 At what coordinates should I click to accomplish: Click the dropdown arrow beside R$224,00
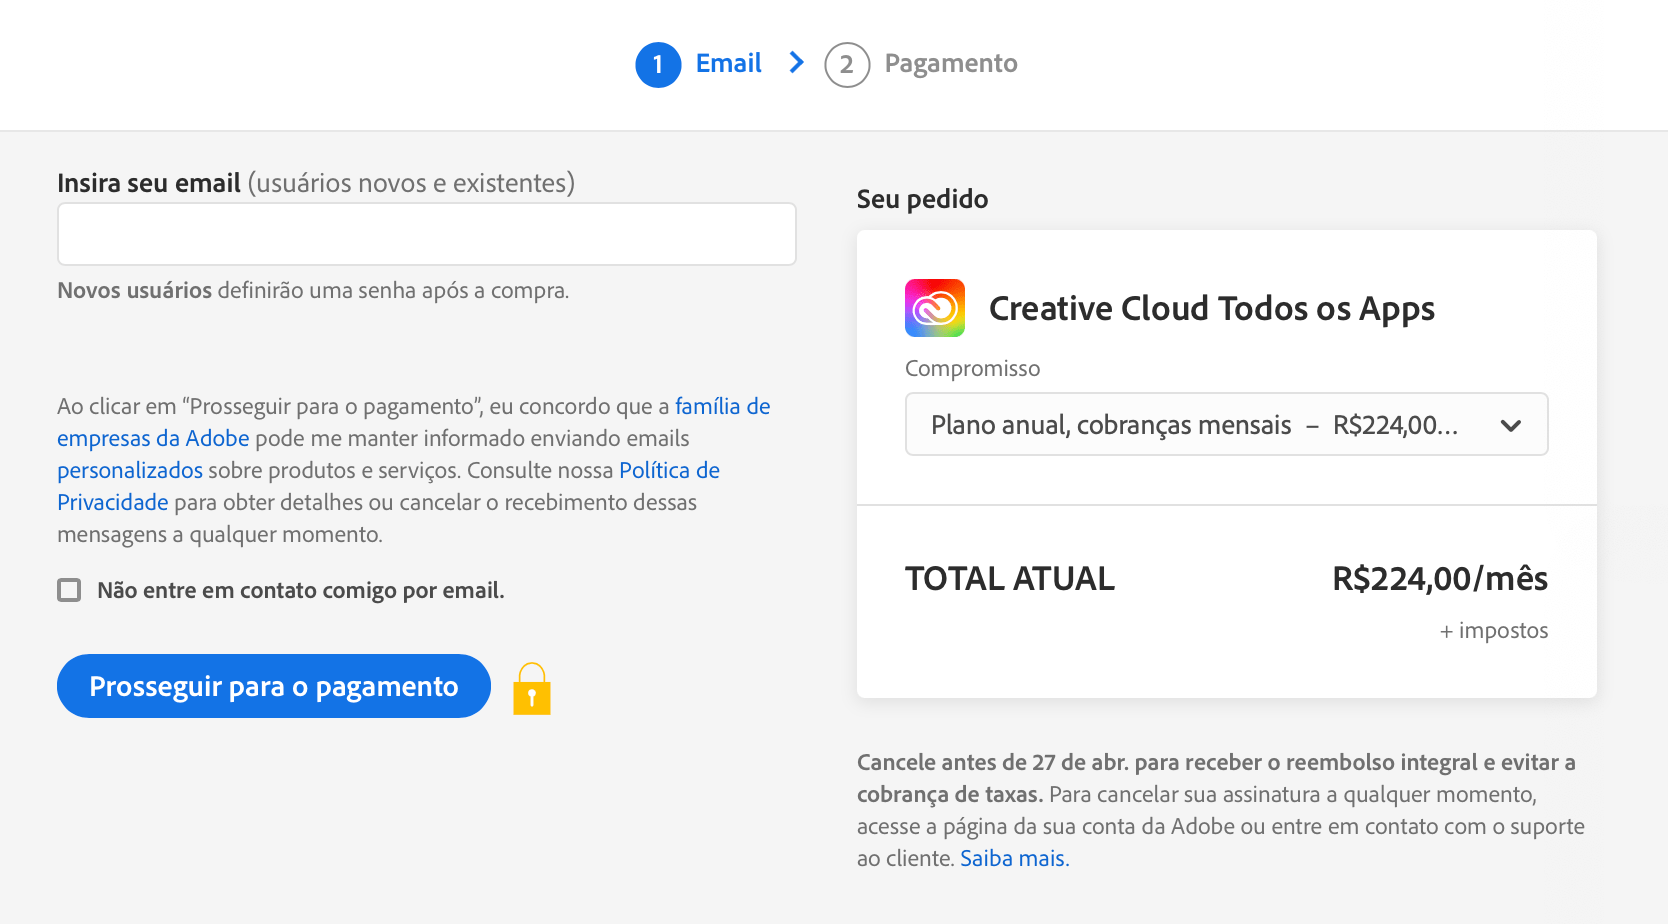[x=1510, y=425]
